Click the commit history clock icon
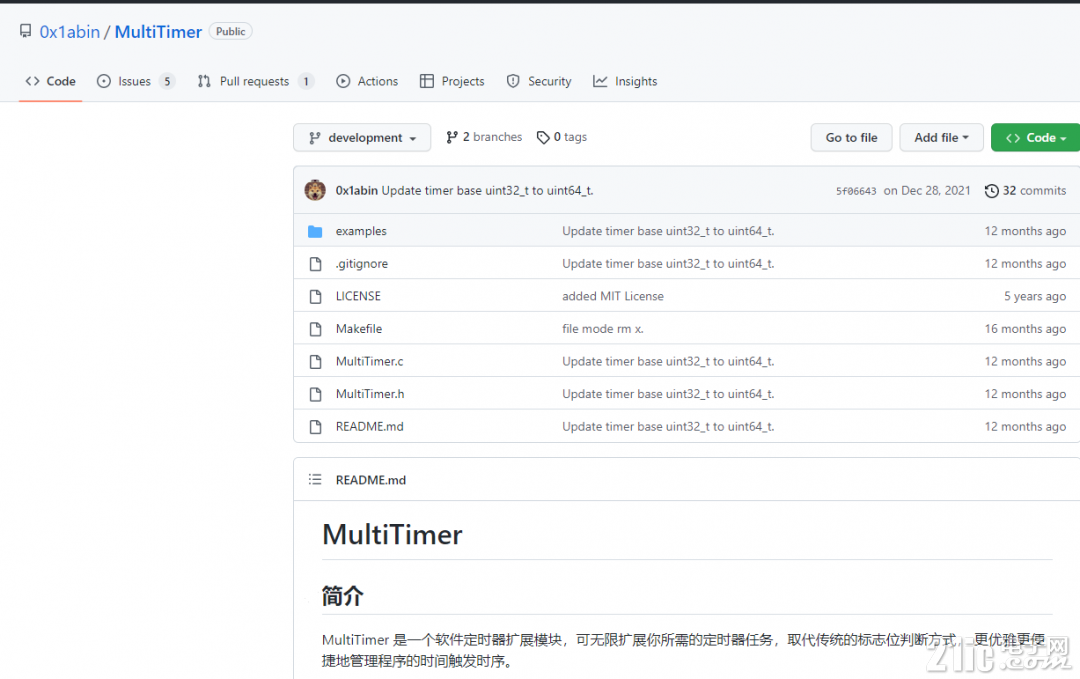The width and height of the screenshot is (1080, 679). (991, 191)
